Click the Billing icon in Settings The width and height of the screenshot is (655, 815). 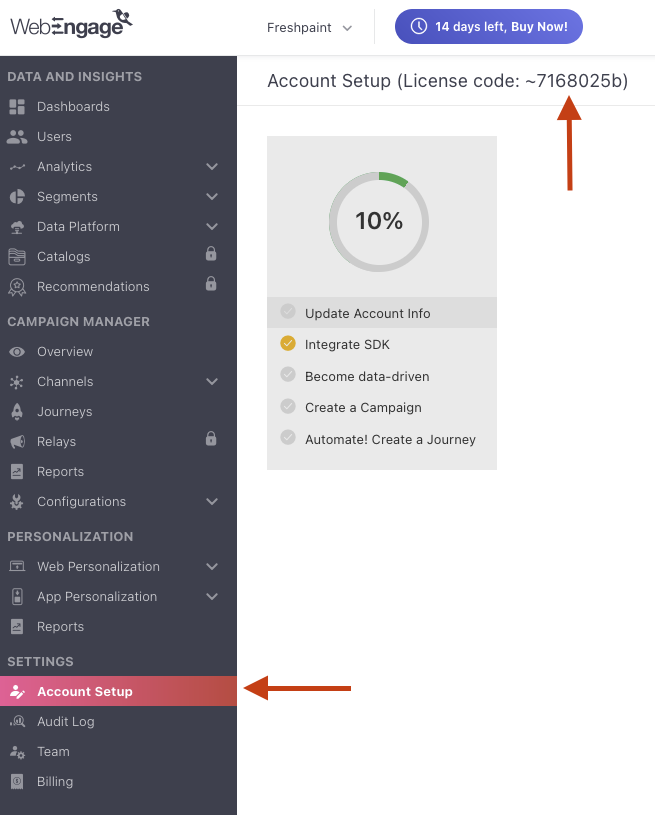(17, 782)
